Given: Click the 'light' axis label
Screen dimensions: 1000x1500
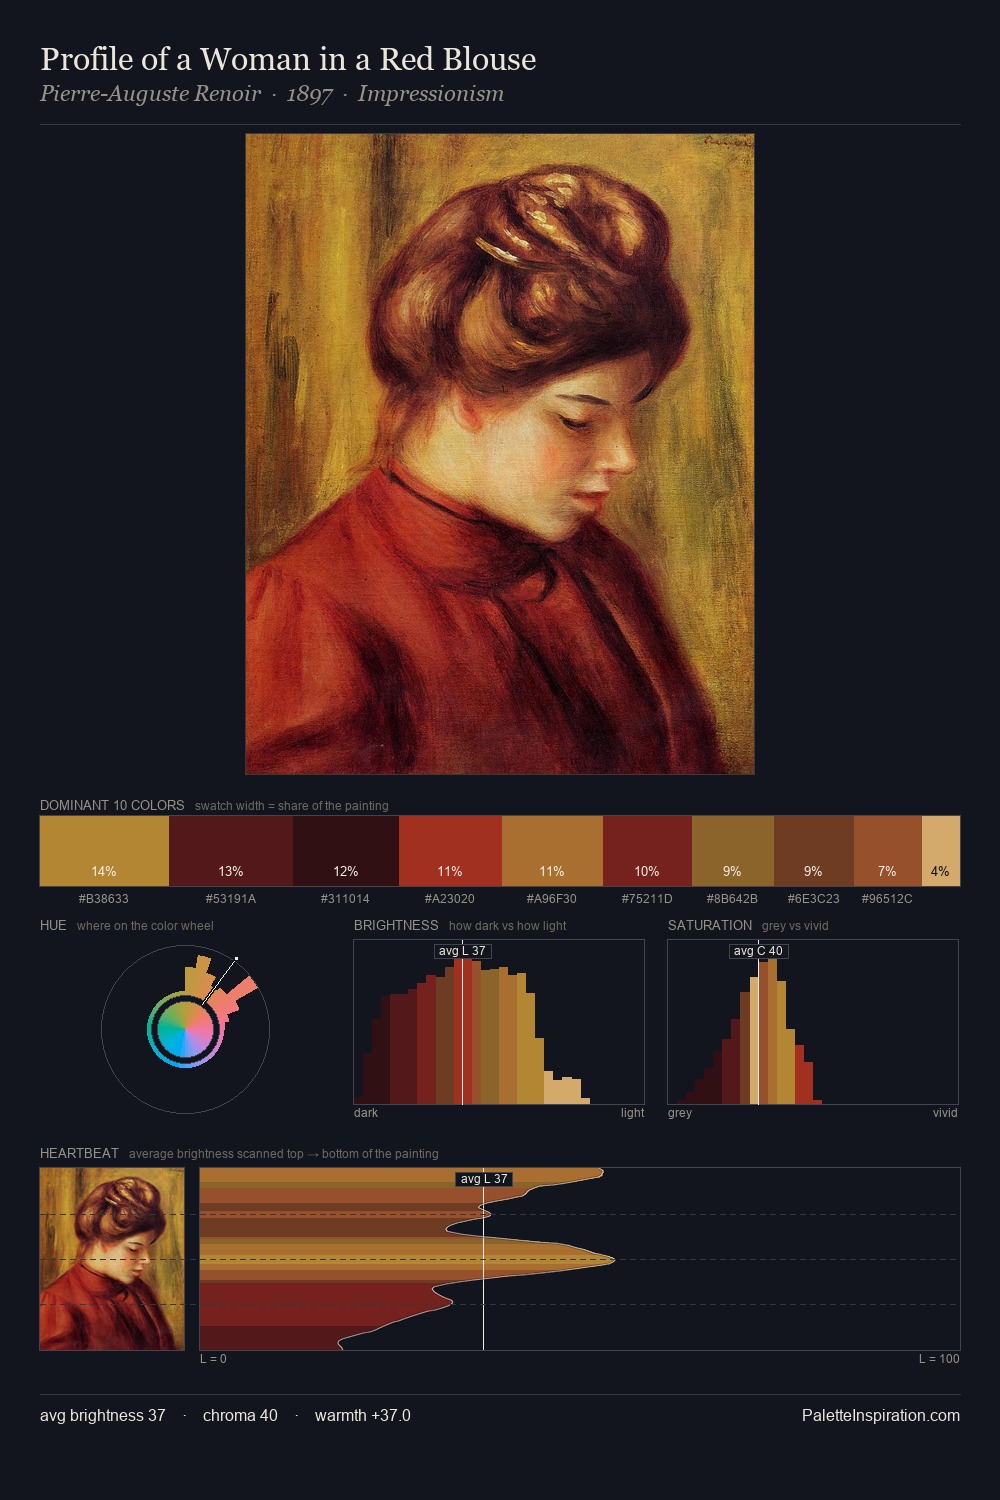Looking at the screenshot, I should 633,1113.
